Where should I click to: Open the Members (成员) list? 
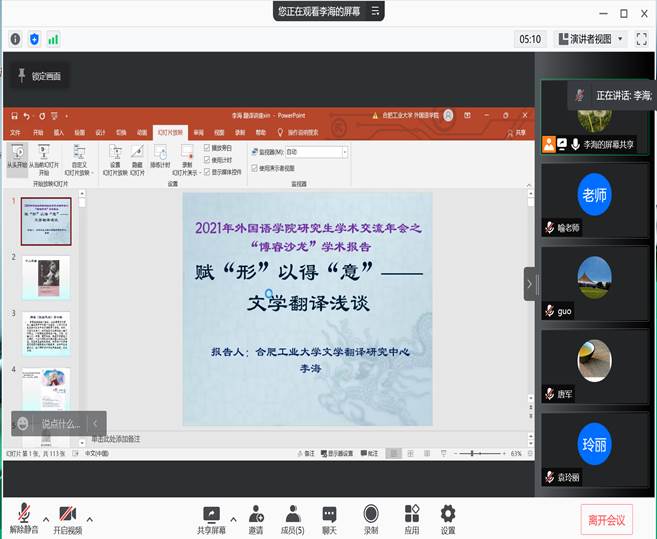point(292,515)
